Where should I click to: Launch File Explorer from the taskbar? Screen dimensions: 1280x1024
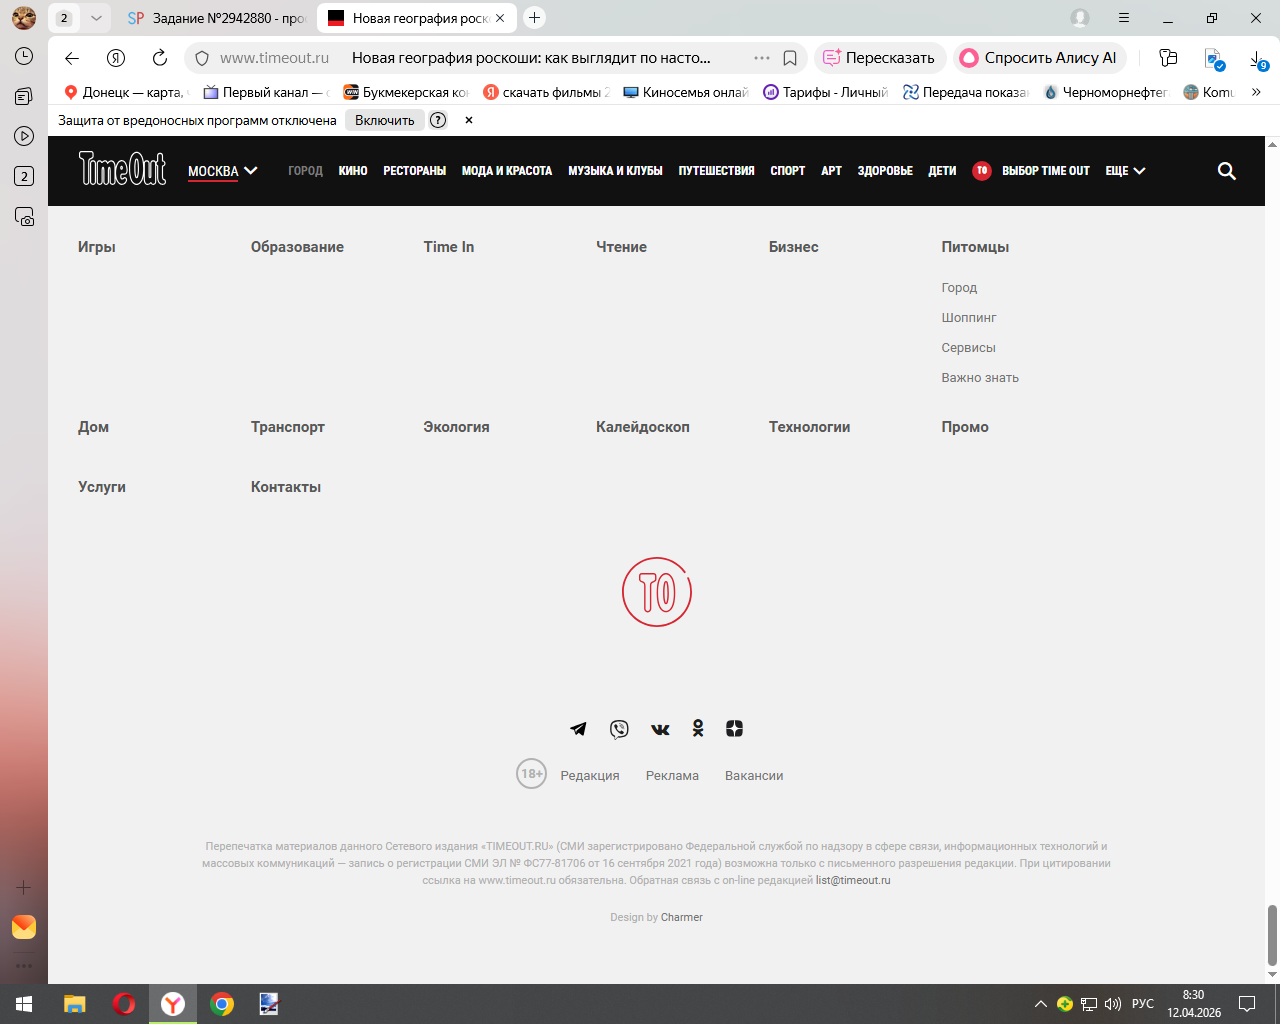75,1004
